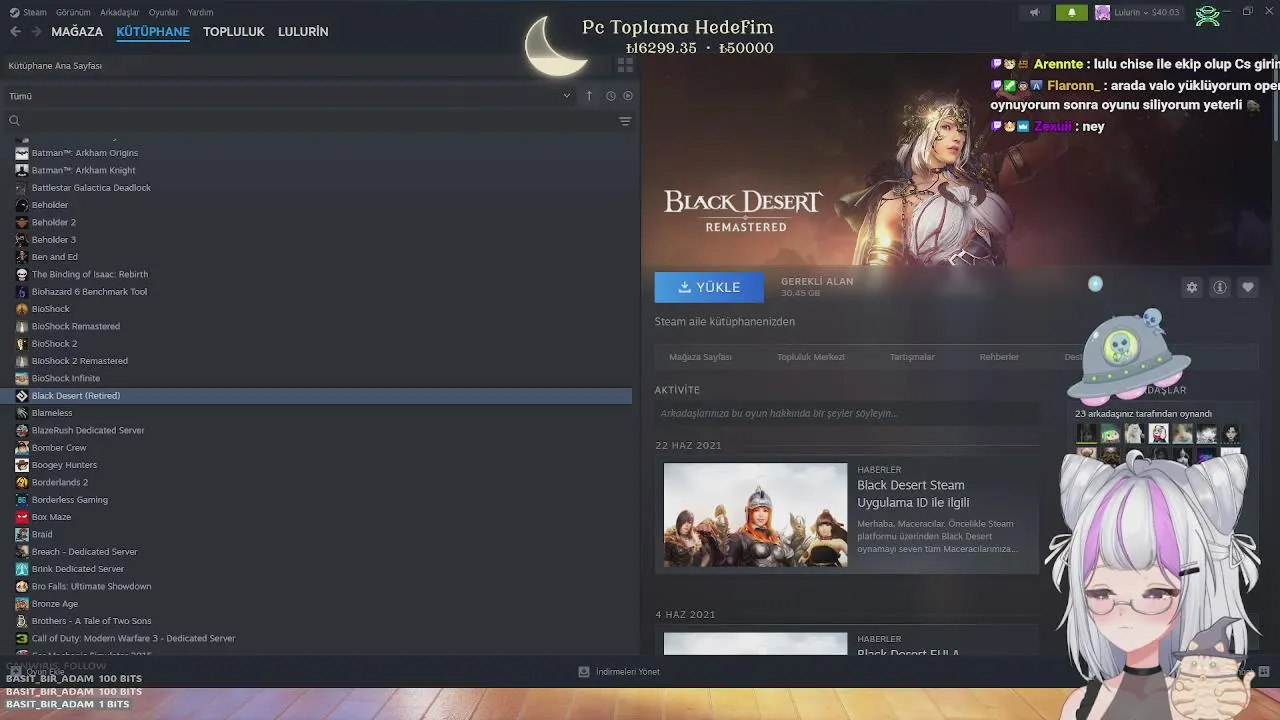This screenshot has width=1280, height=720.
Task: Click the Box Maze icon
Action: tap(22, 517)
